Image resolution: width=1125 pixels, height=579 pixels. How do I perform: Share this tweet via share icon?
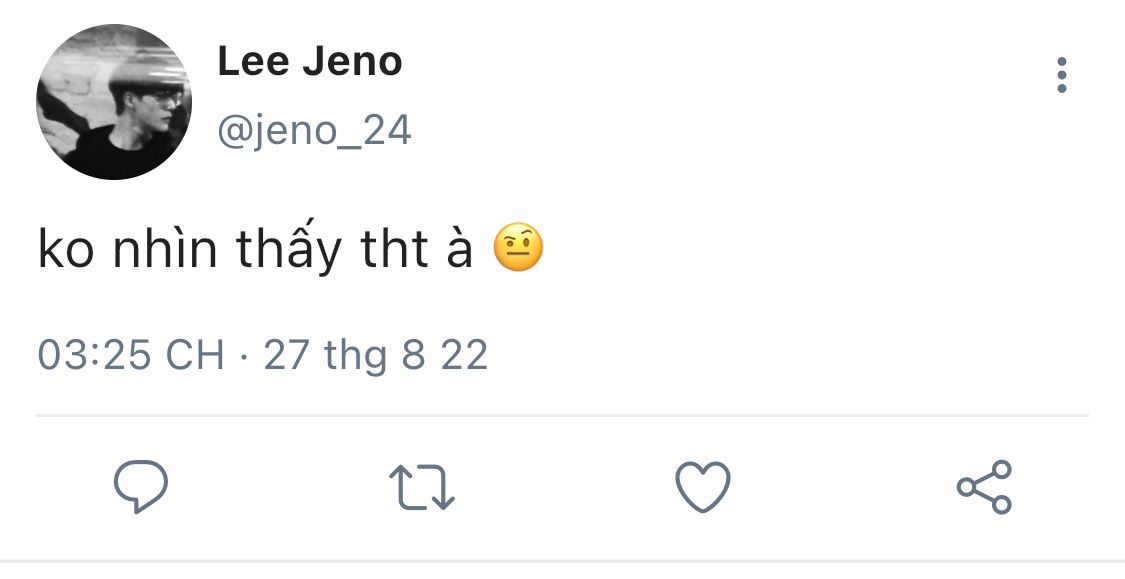[985, 487]
